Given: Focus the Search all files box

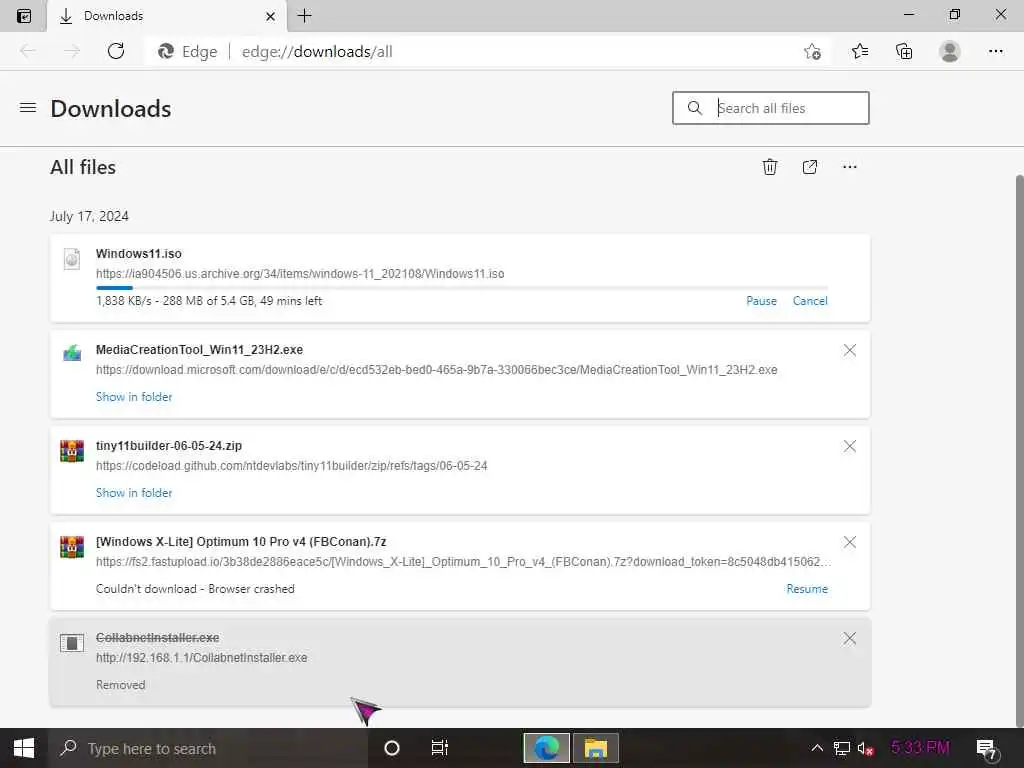Looking at the screenshot, I should coord(771,108).
